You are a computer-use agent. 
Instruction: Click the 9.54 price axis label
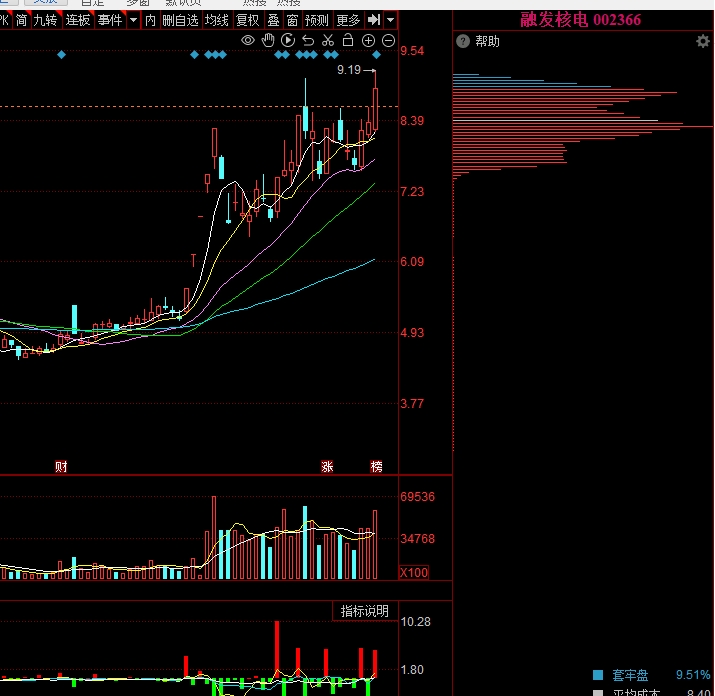412,51
